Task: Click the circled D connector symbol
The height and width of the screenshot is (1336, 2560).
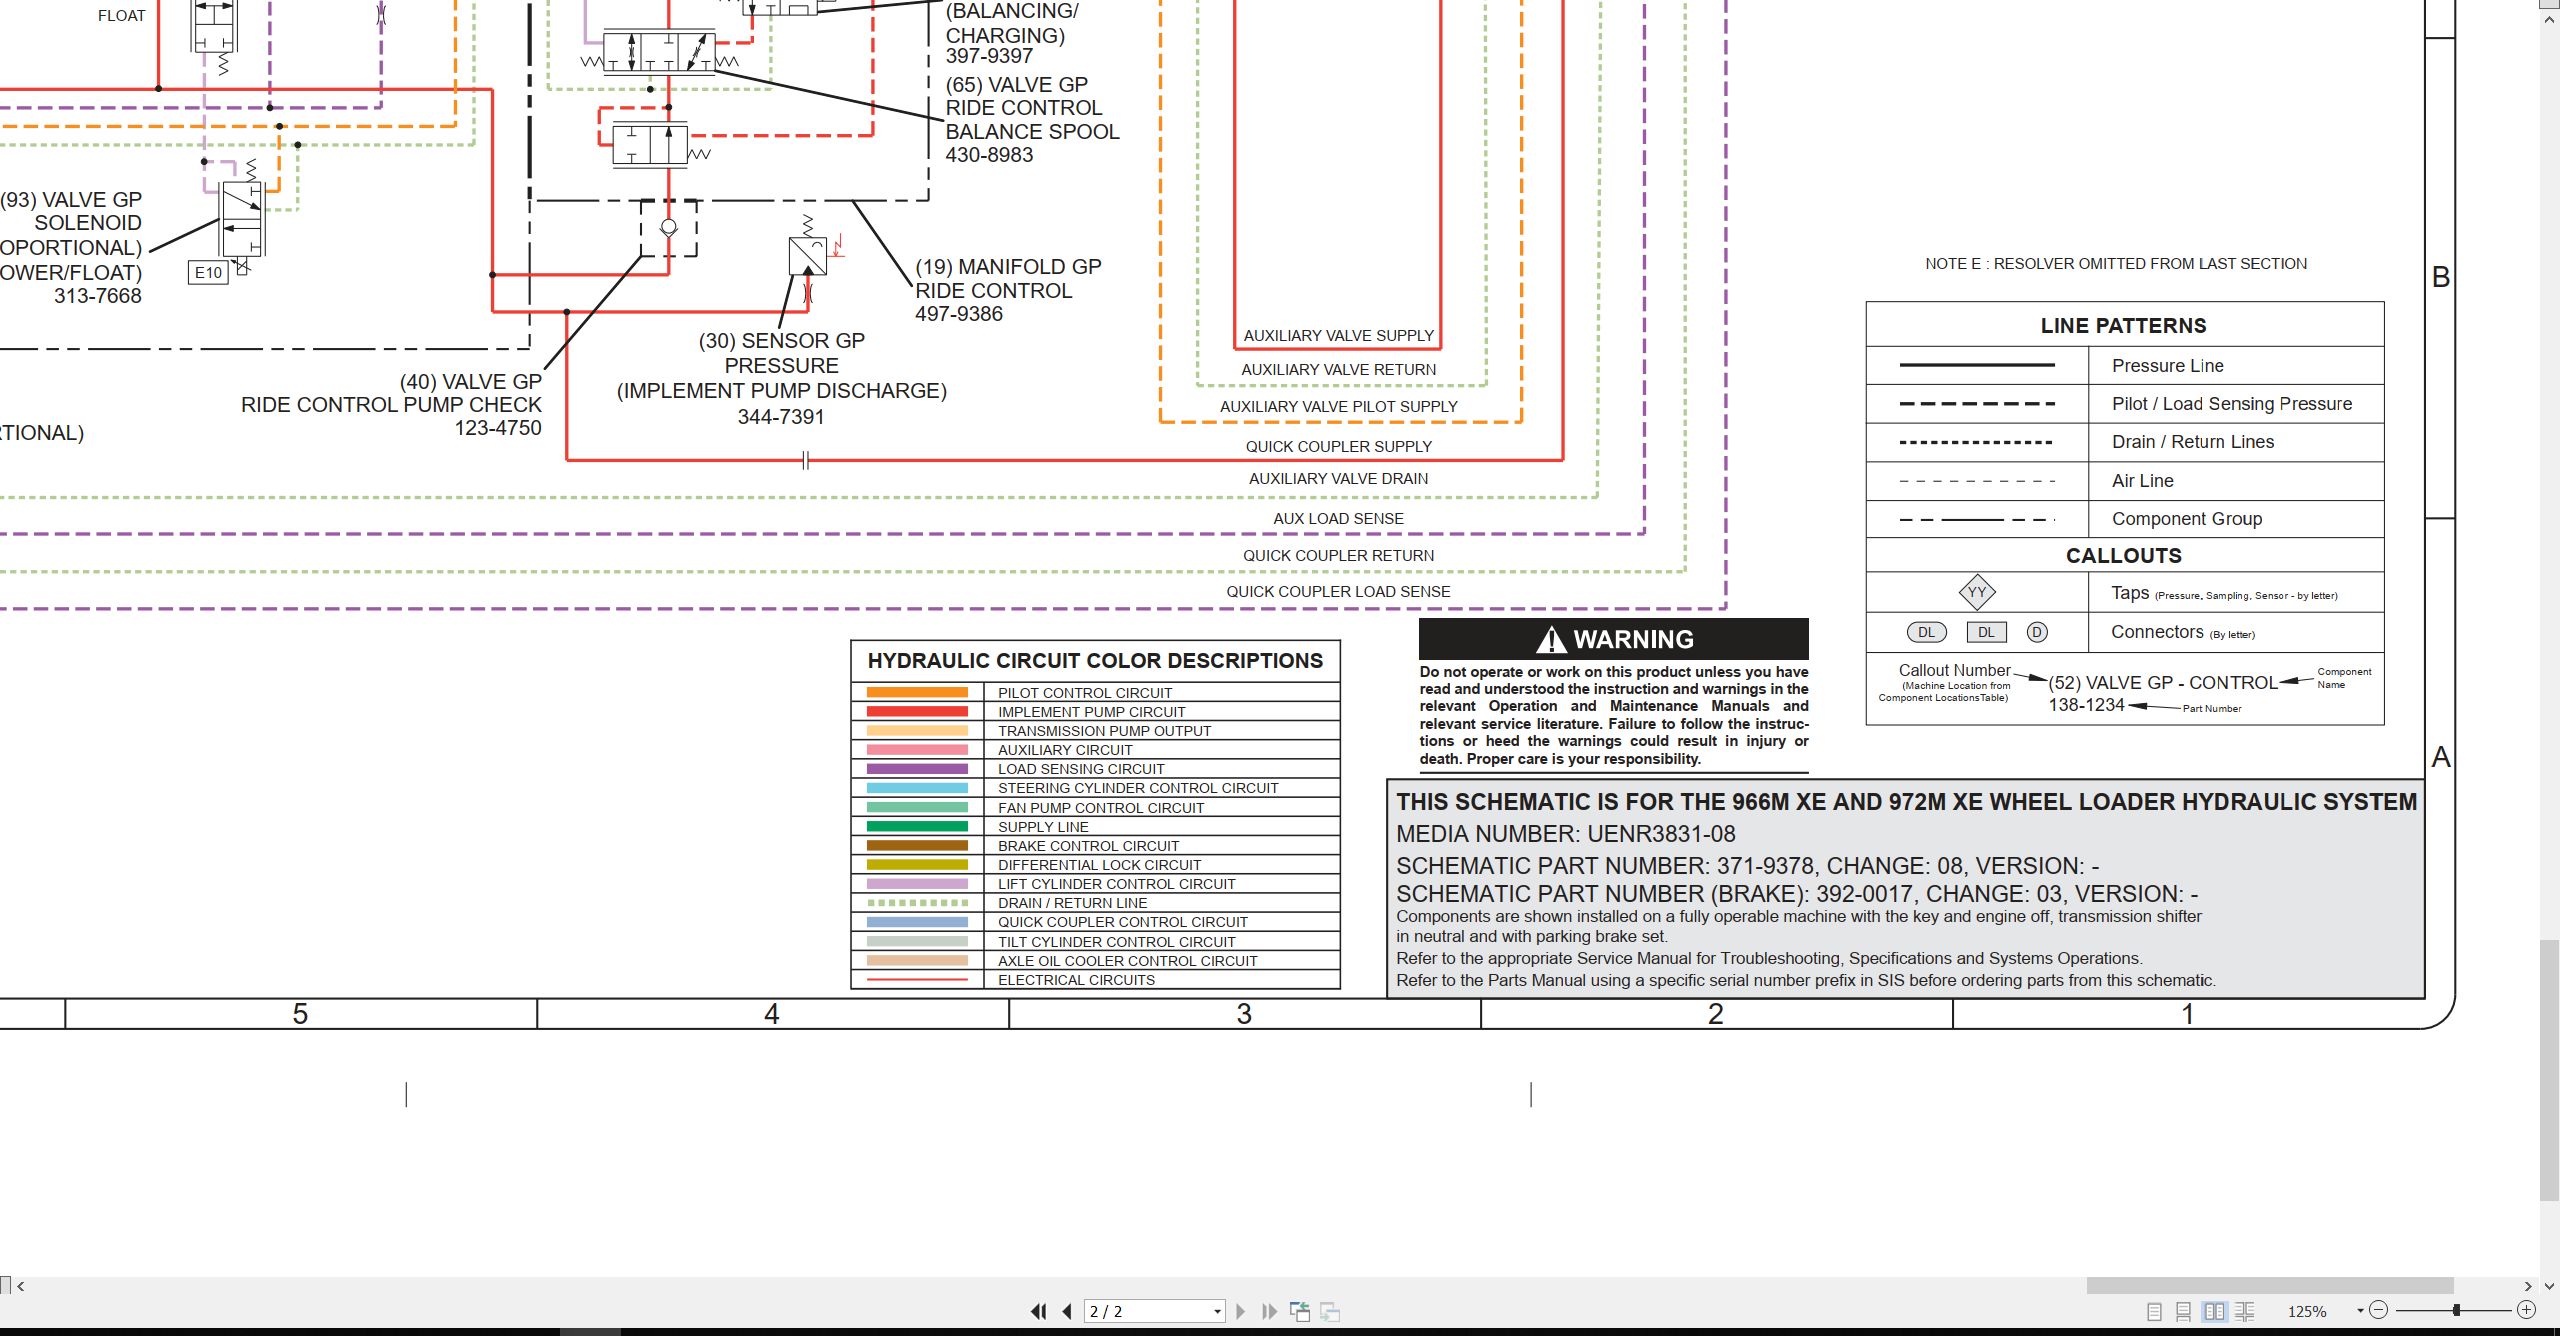Action: click(x=2037, y=632)
